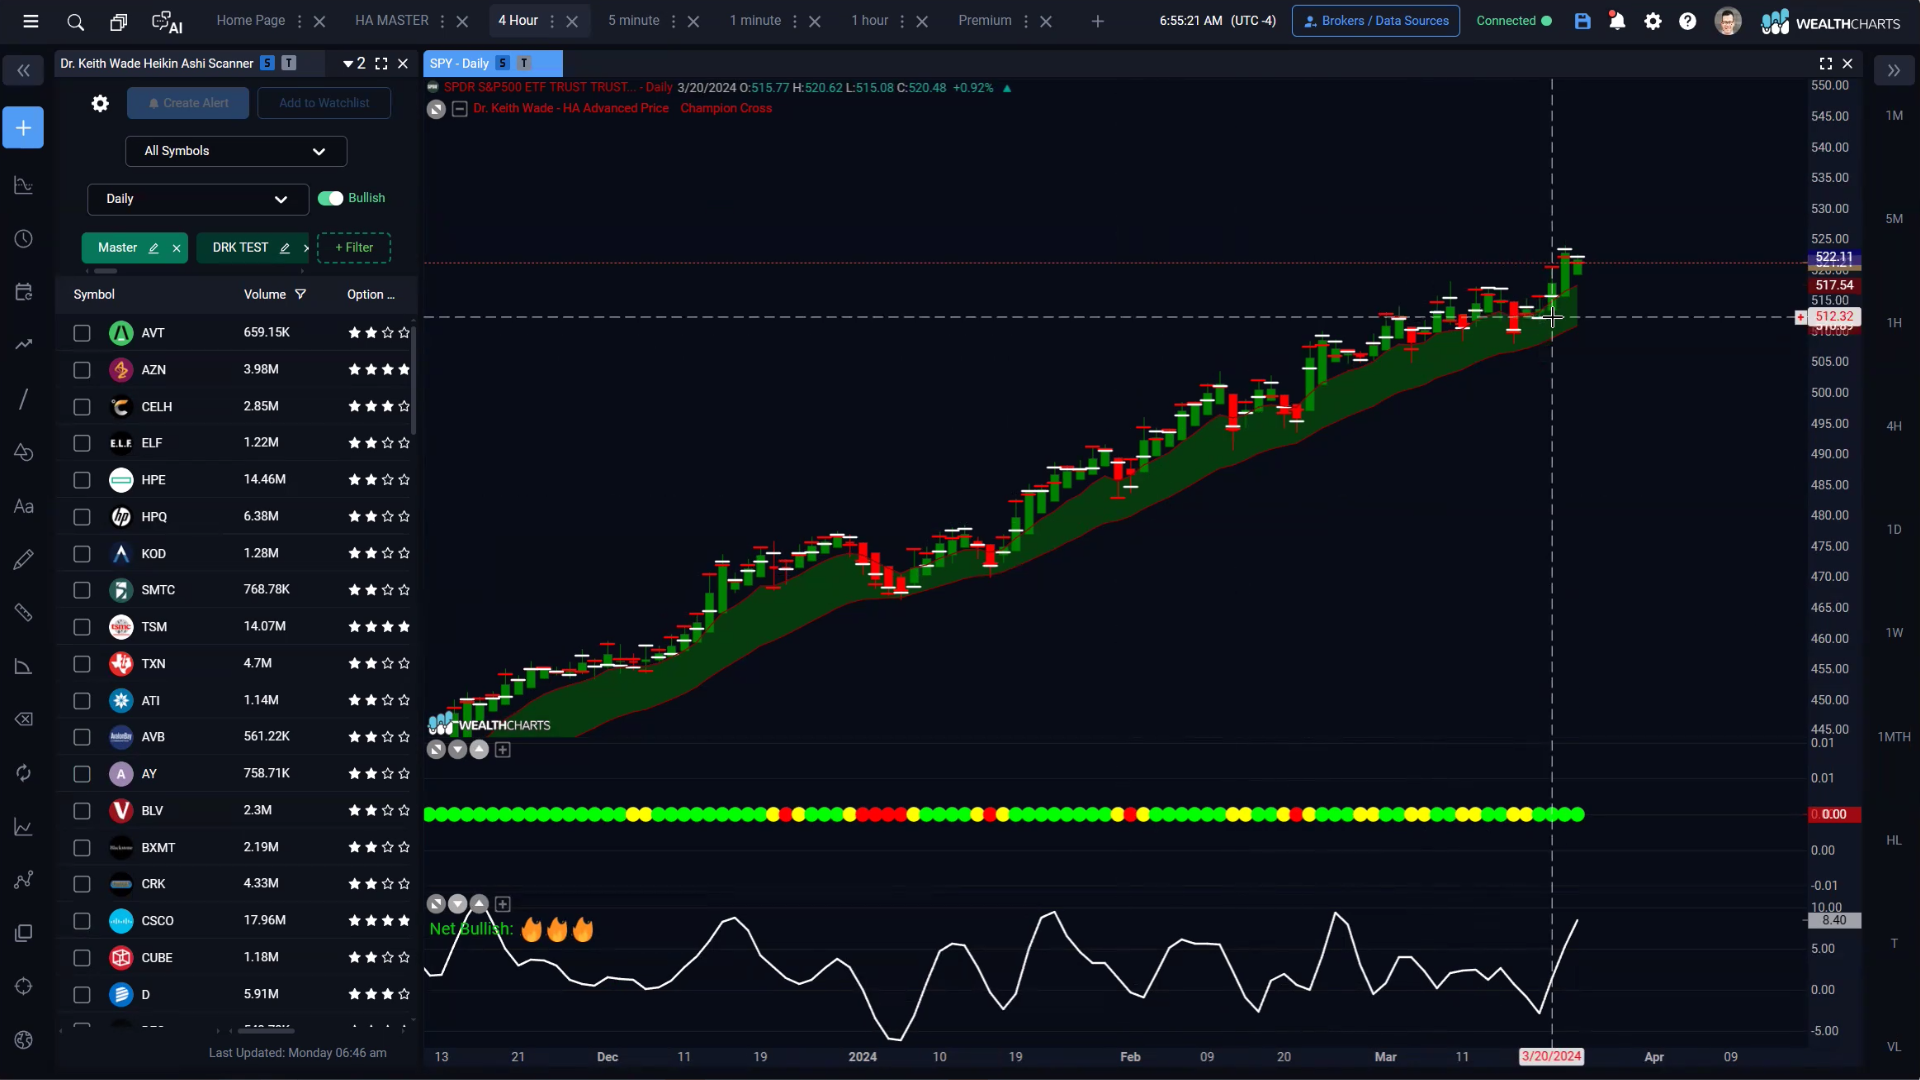
Task: Open the HA MASTER tab options menu
Action: tap(443, 21)
